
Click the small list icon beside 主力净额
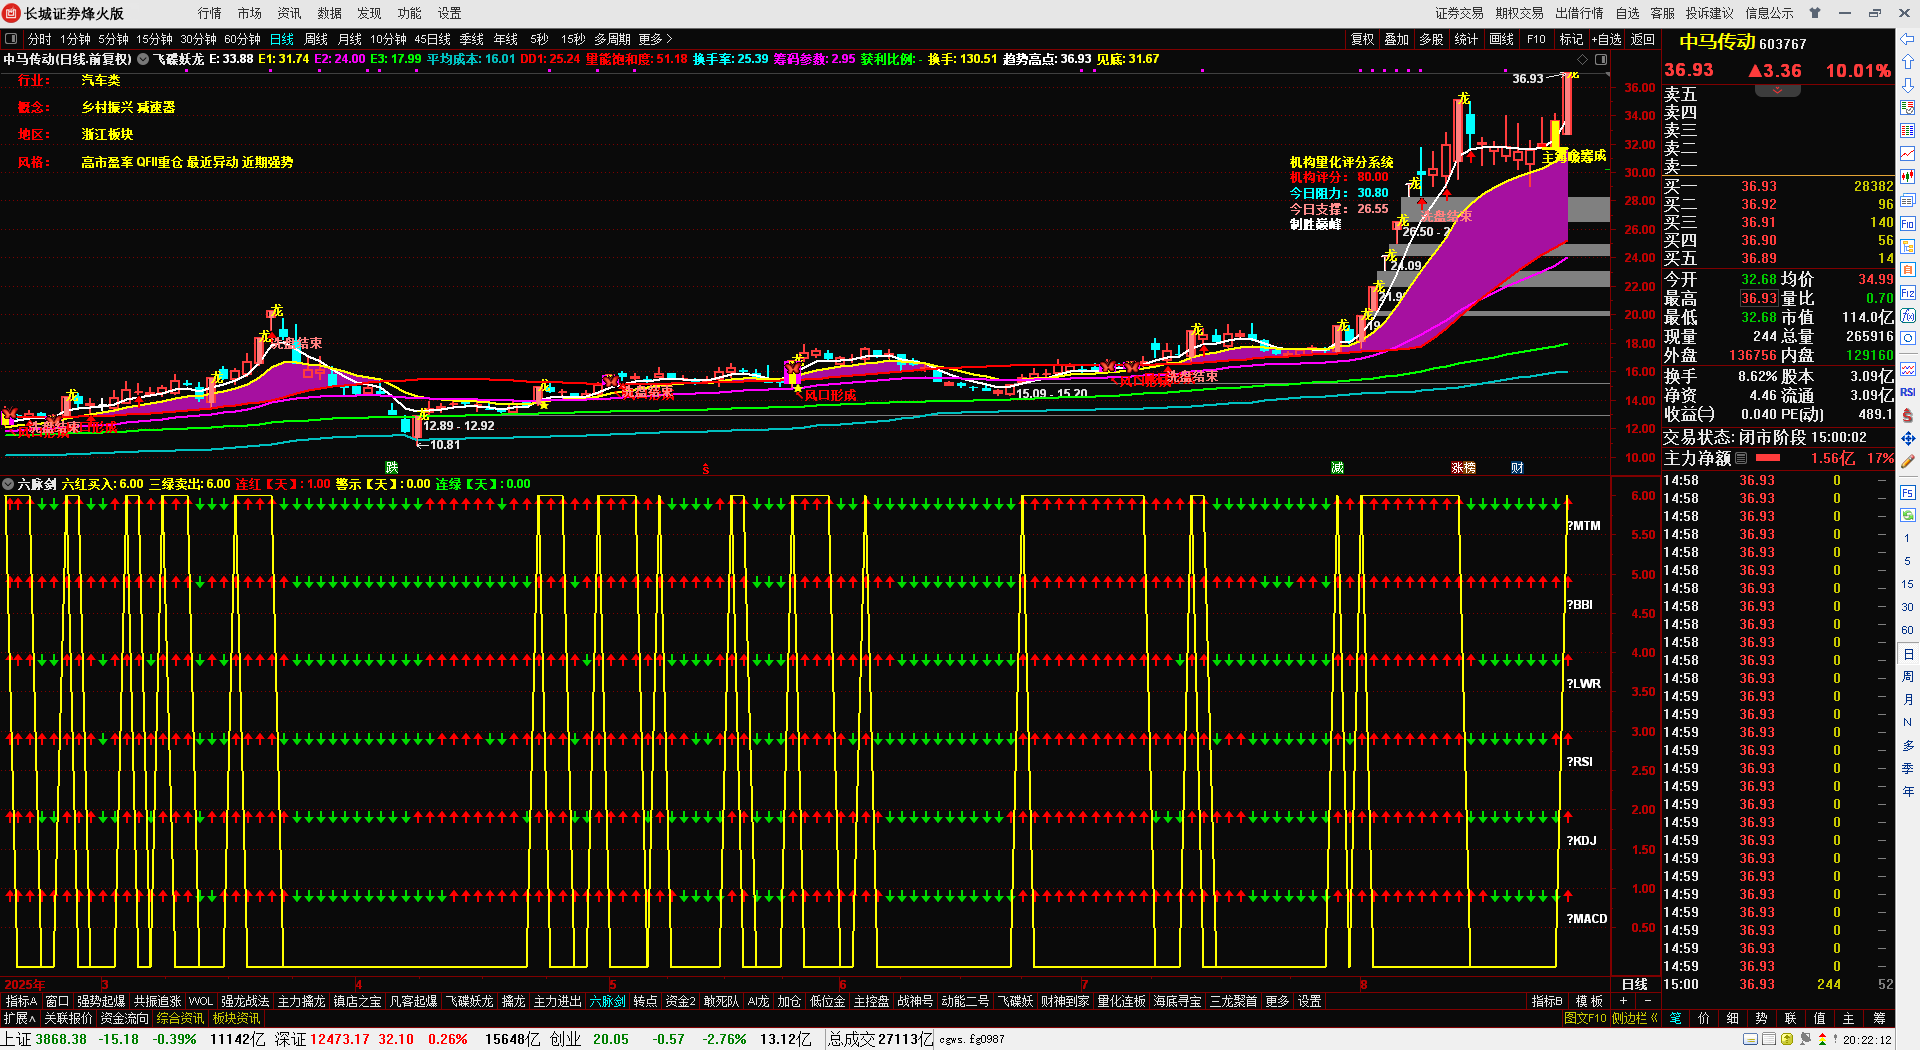(1741, 458)
